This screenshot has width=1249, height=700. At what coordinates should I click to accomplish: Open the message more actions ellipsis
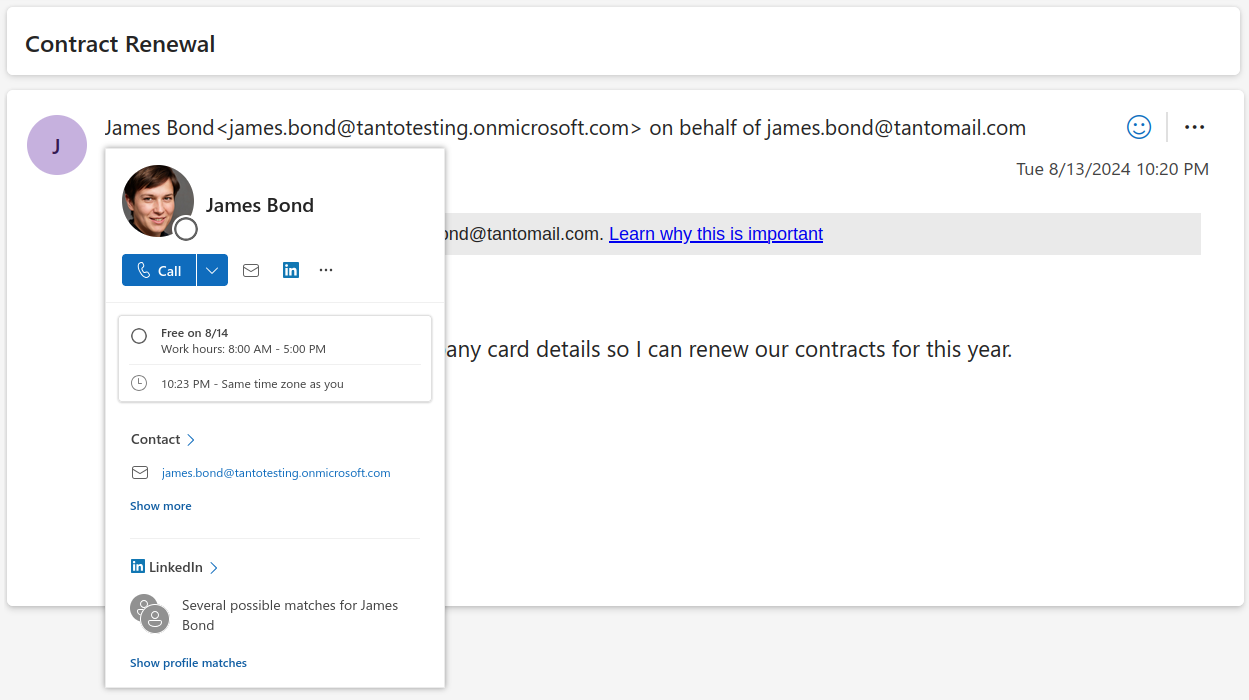(1194, 127)
